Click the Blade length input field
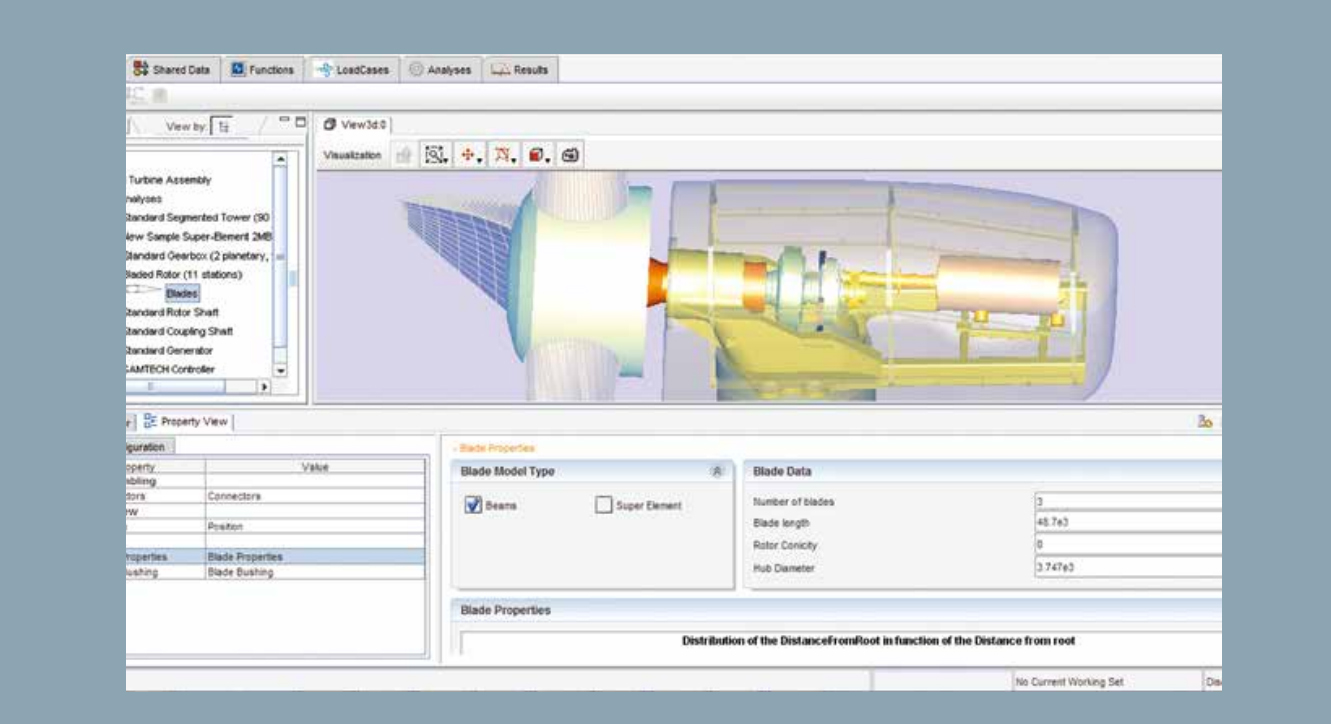The width and height of the screenshot is (1331, 724). point(1127,523)
